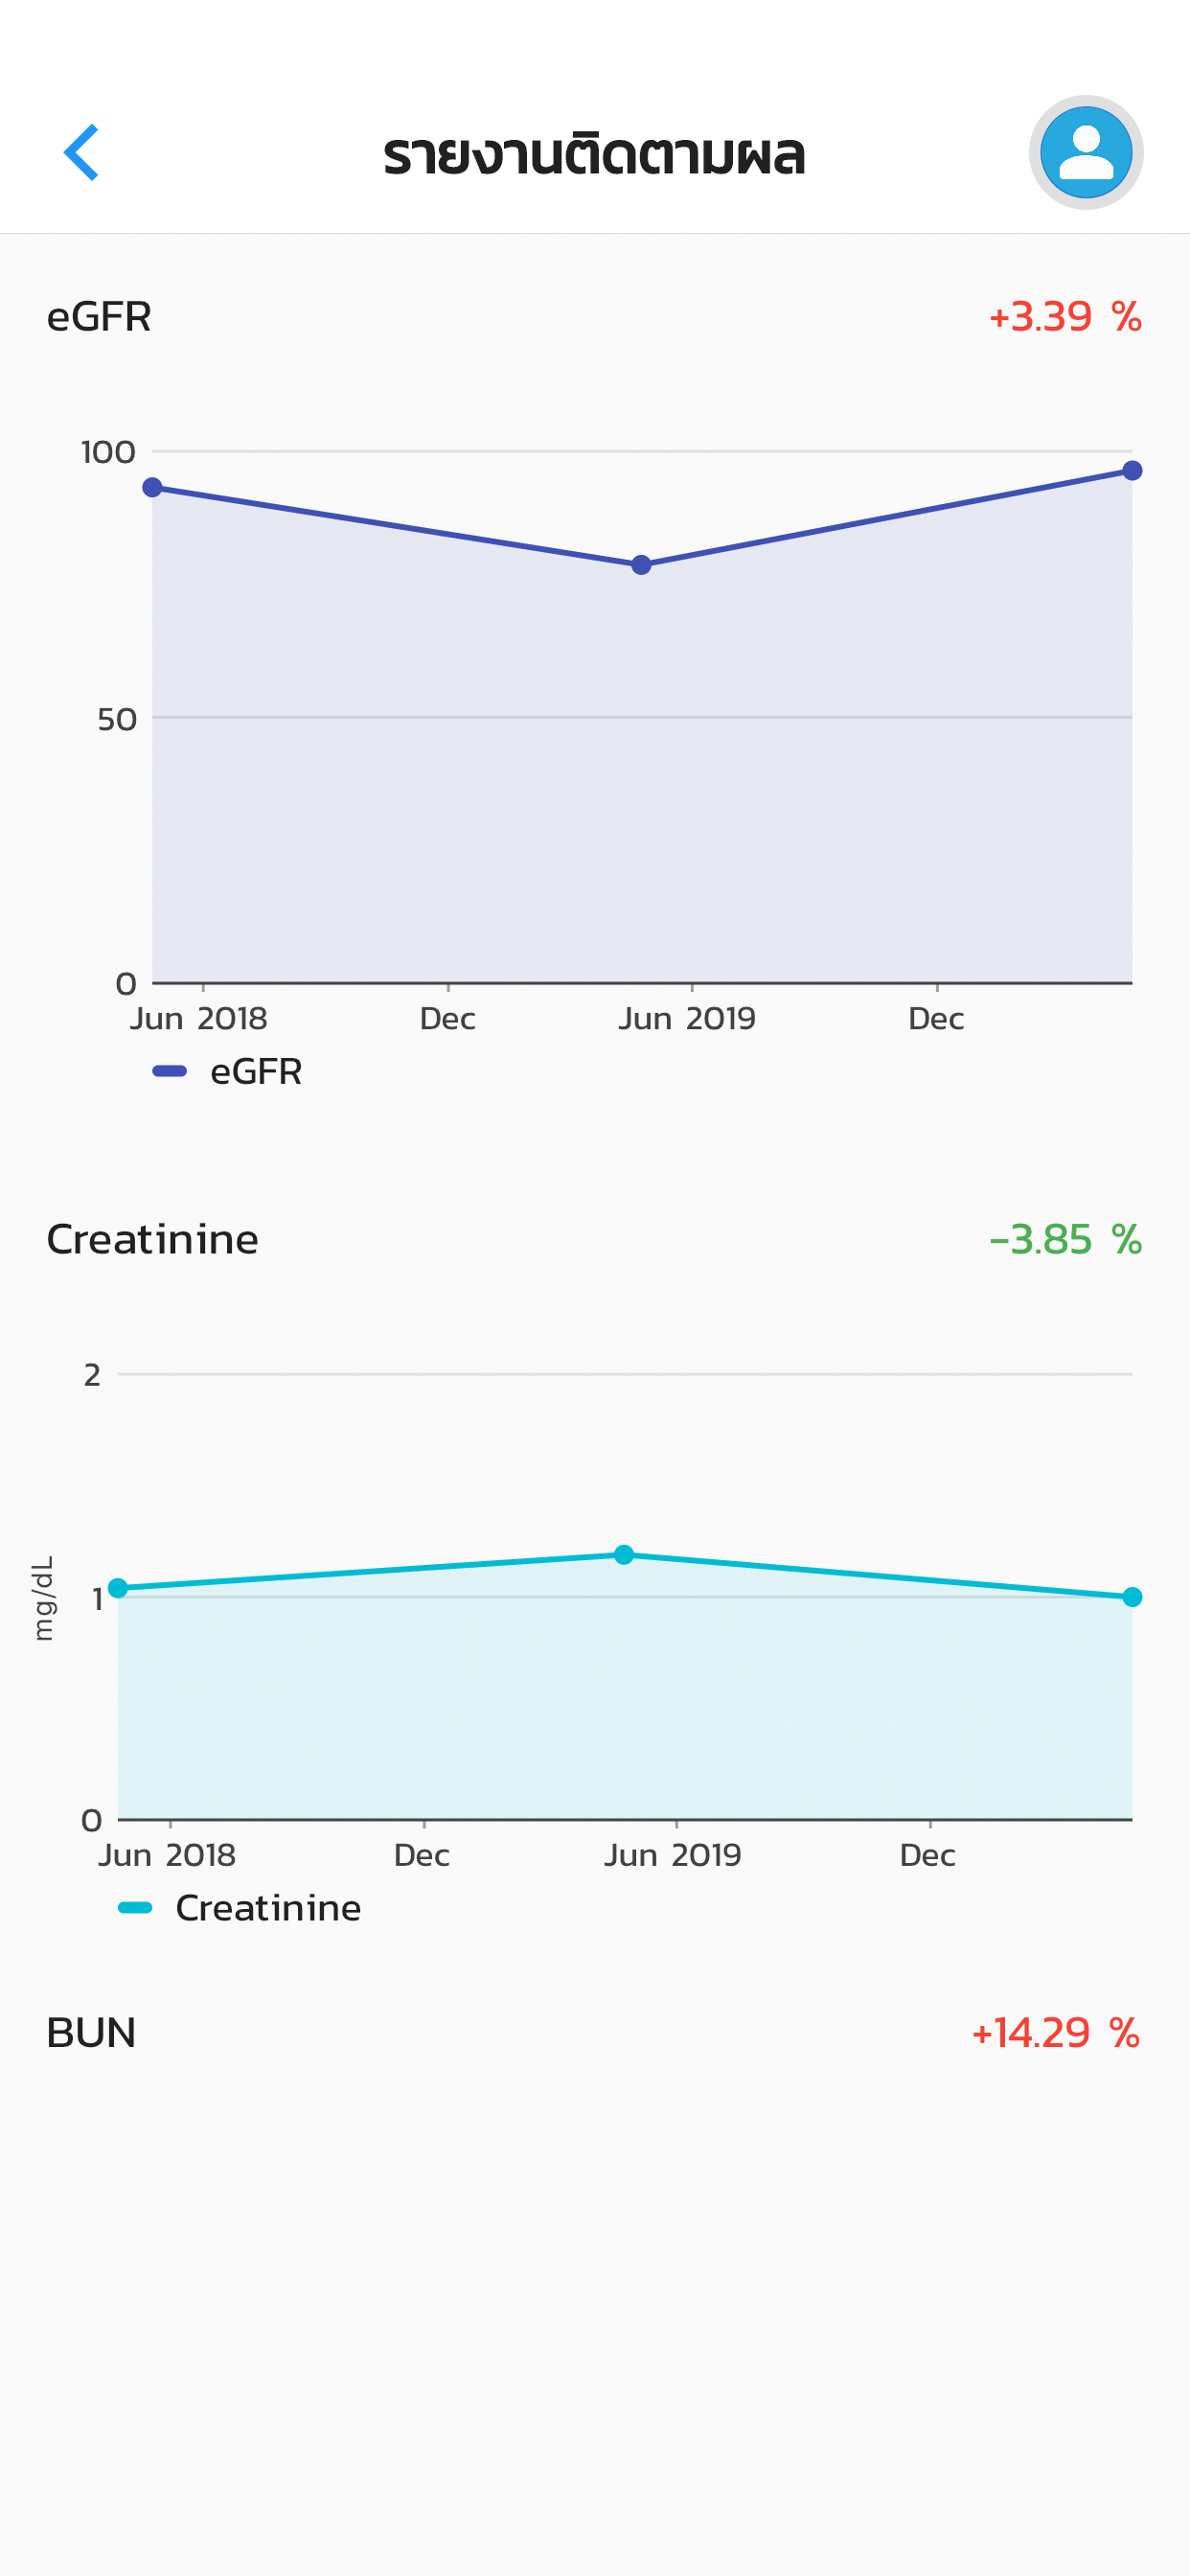Click the Creatinine -3.85 % change value
This screenshot has height=2576, width=1190.
tap(1065, 1239)
